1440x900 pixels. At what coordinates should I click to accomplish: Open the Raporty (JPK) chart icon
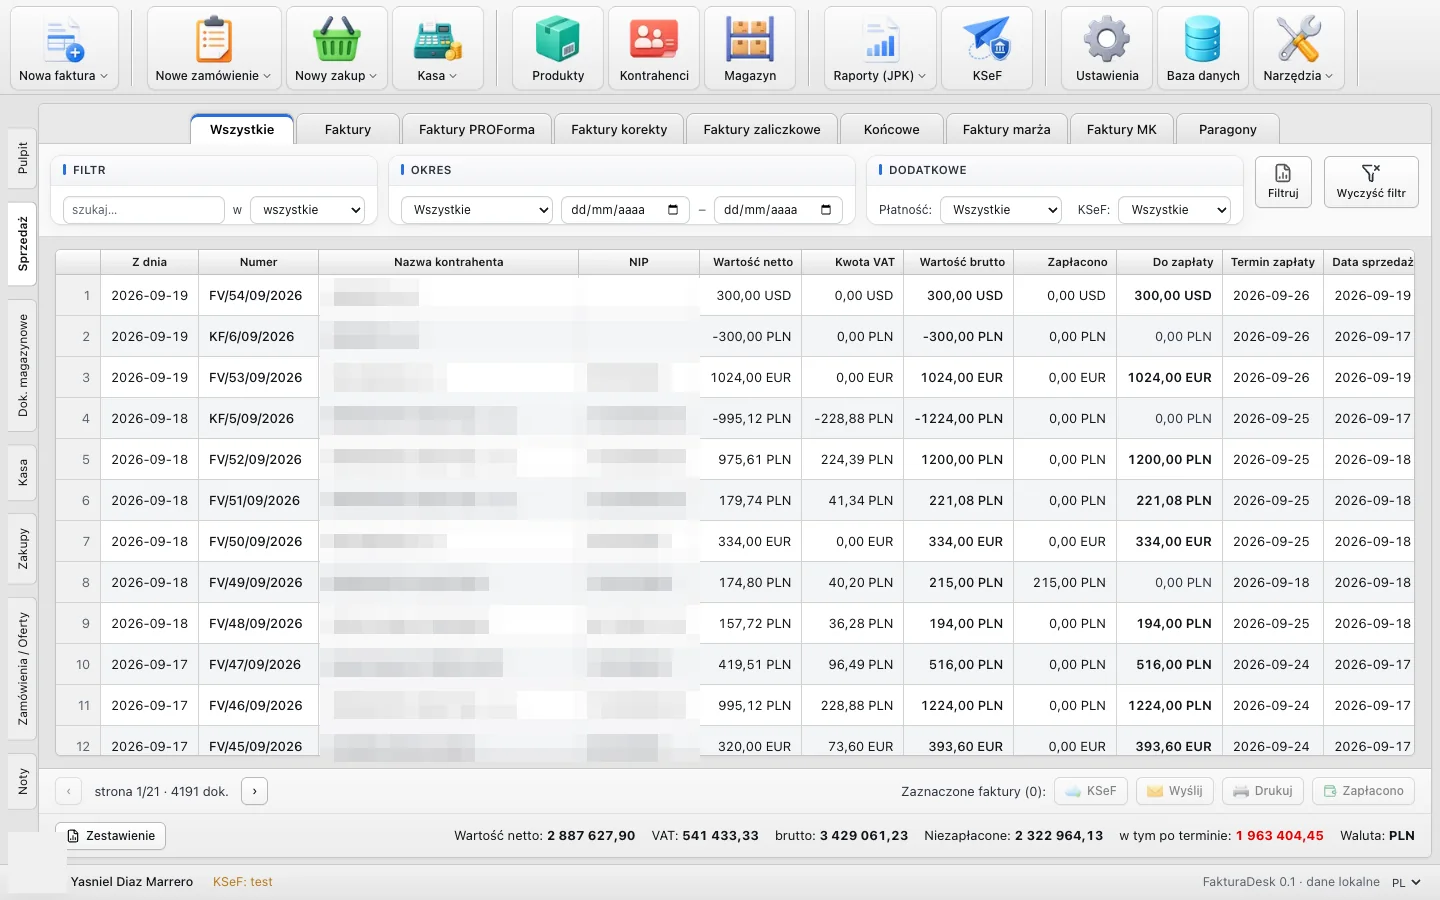click(x=880, y=48)
